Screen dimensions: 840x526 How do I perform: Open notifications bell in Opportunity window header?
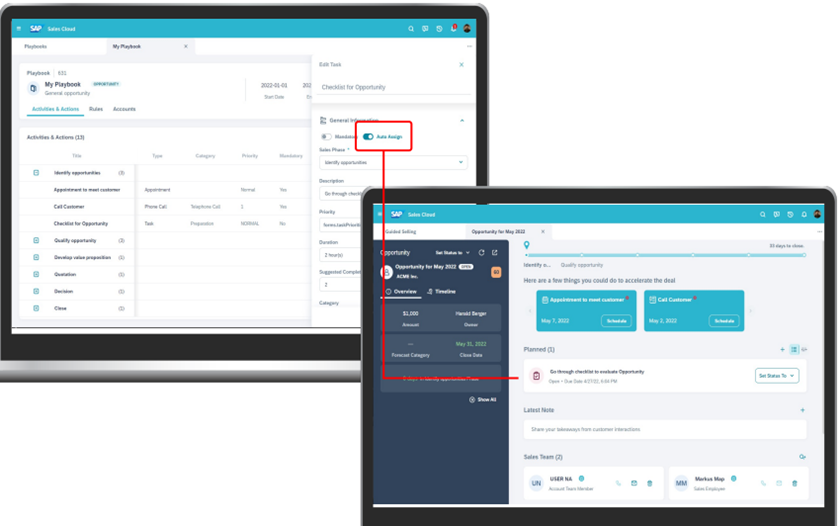804,214
